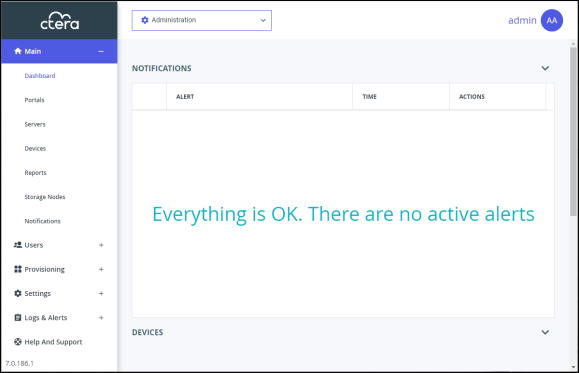The width and height of the screenshot is (579, 373).
Task: Collapse the Main menu with minus sign
Action: [101, 51]
